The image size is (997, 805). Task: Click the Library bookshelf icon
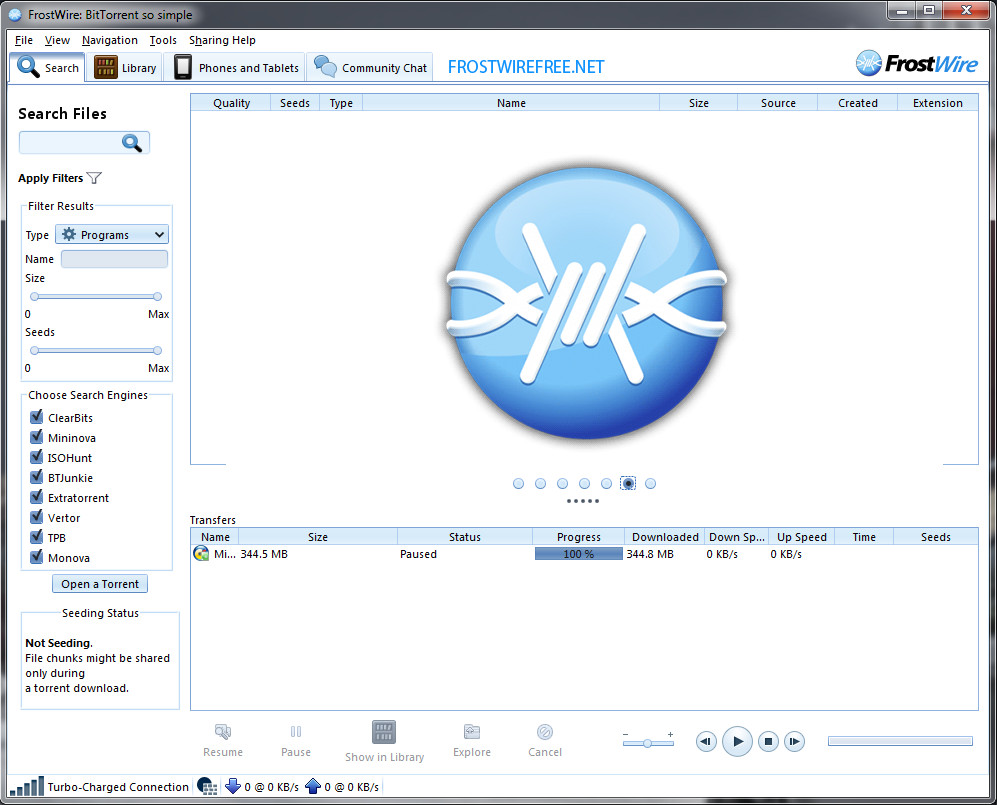tap(106, 67)
